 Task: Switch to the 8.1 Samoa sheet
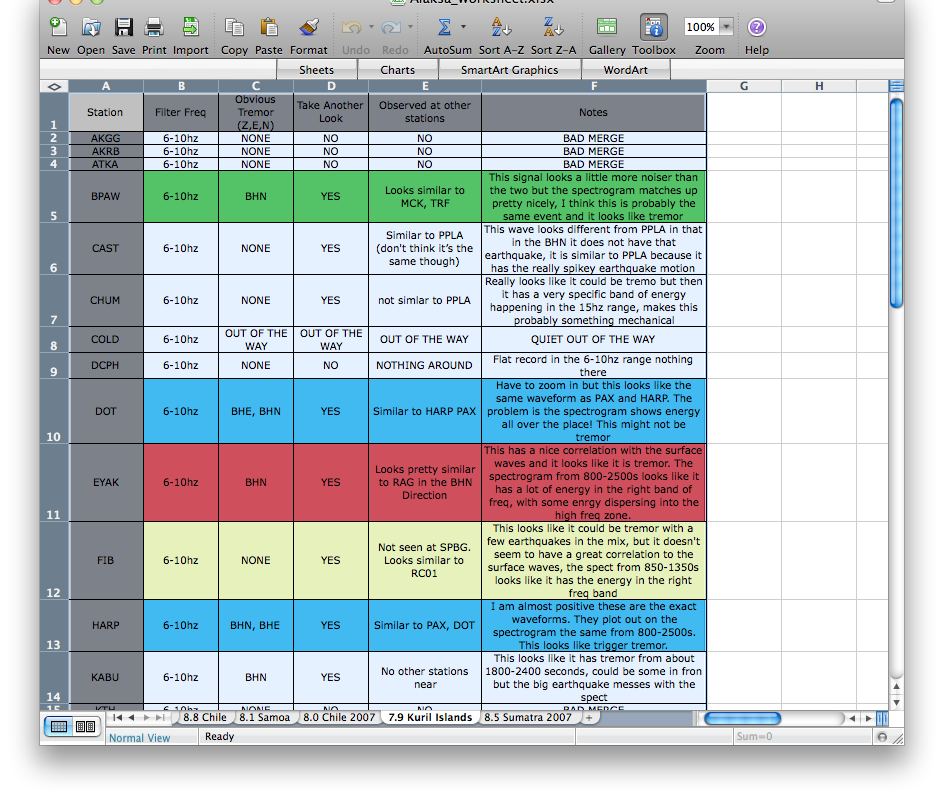tap(264, 718)
